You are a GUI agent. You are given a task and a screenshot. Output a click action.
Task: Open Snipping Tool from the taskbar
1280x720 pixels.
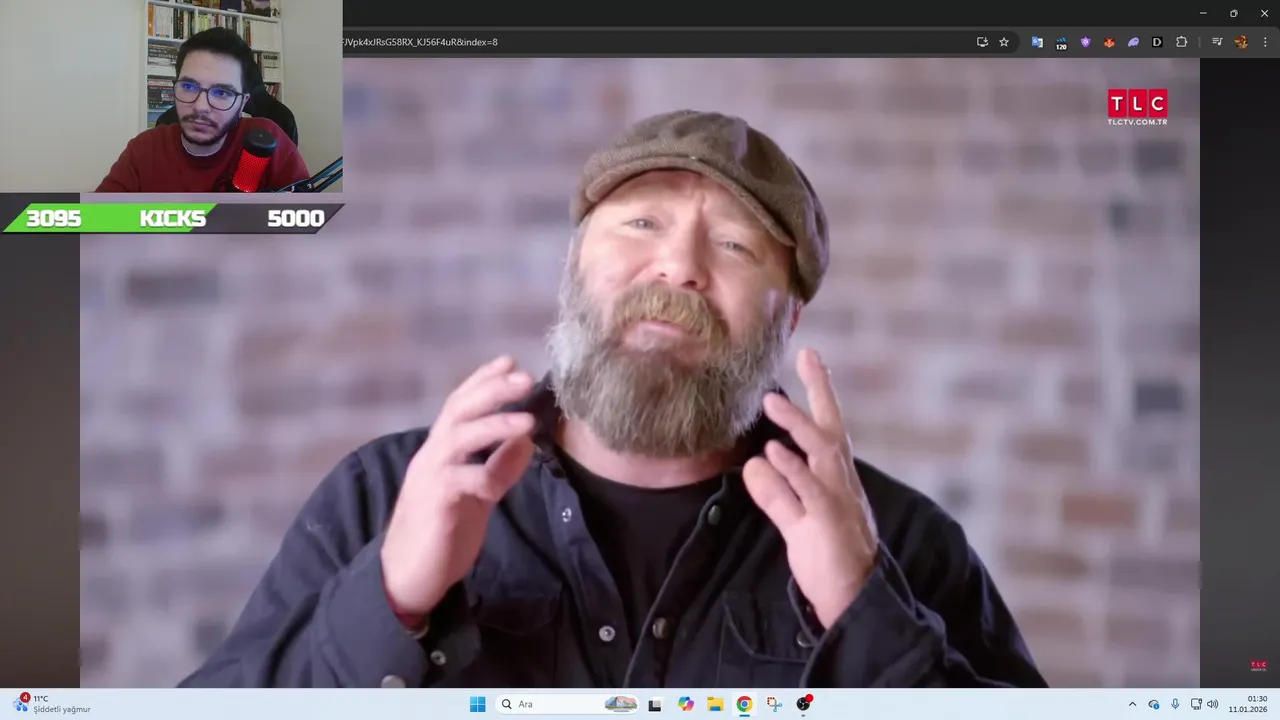tap(774, 704)
